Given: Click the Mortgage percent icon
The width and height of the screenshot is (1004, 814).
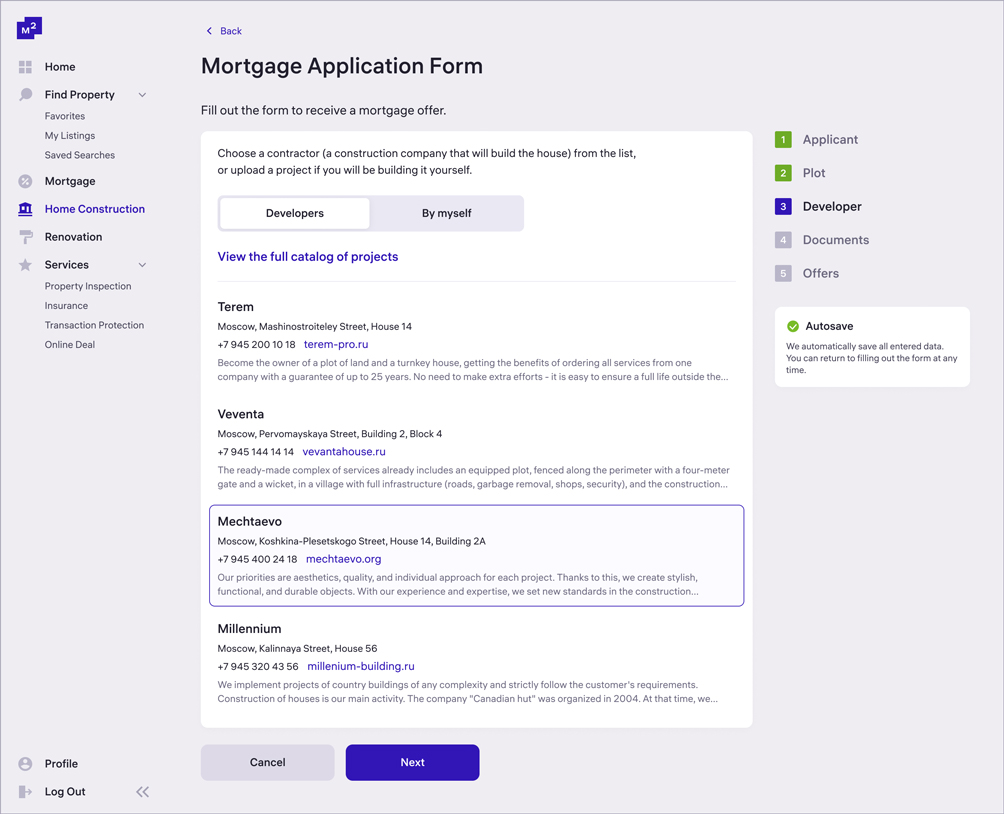Looking at the screenshot, I should (25, 181).
